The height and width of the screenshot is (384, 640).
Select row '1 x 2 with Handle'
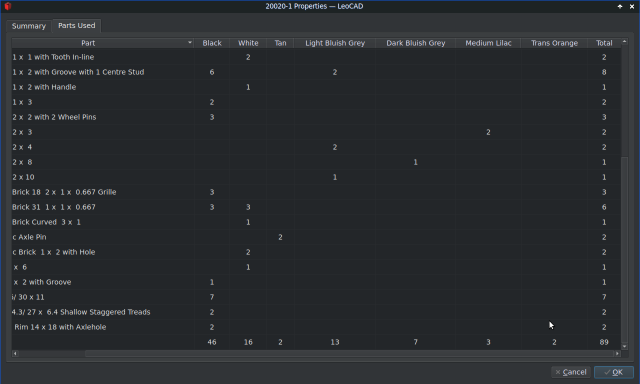316,87
